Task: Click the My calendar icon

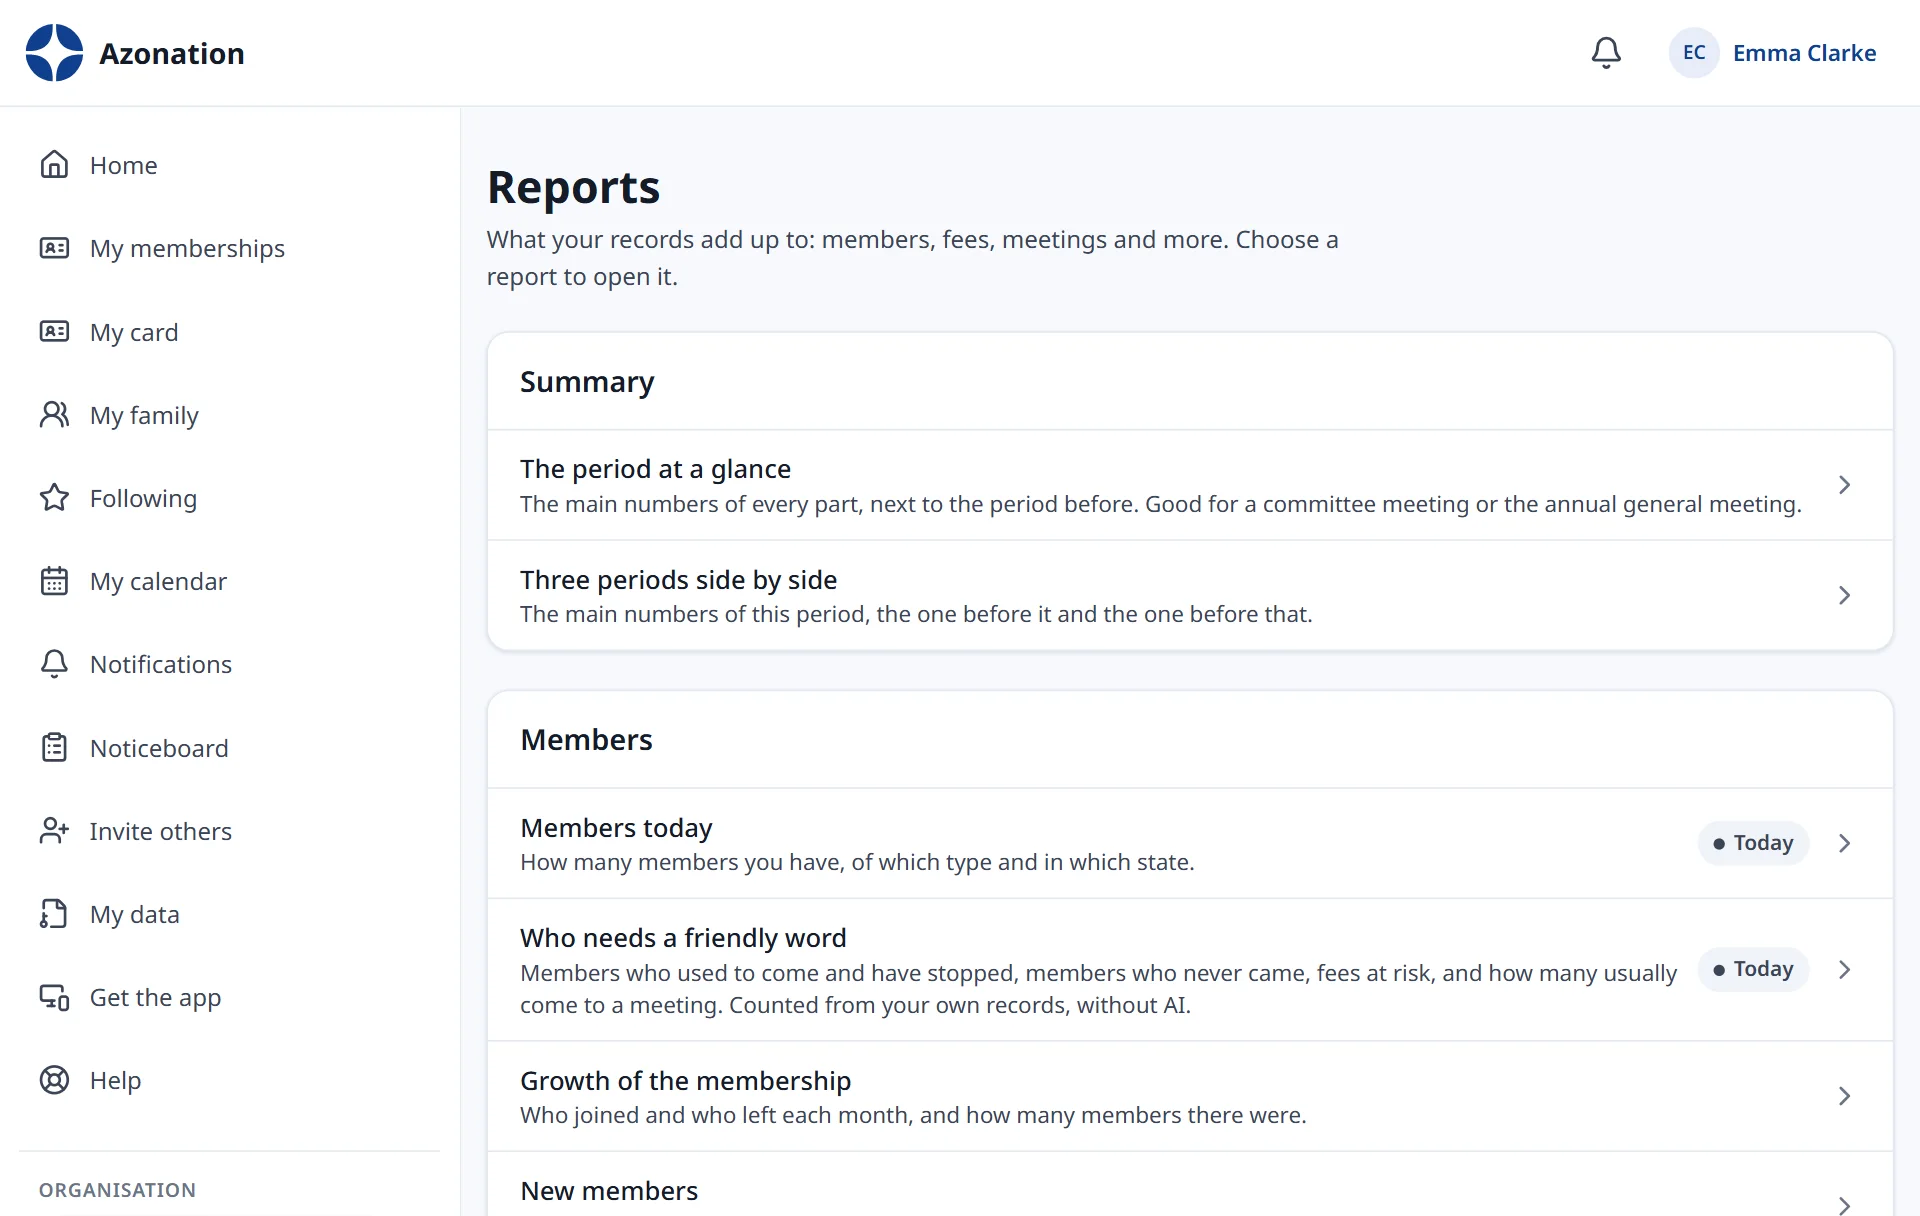Action: coord(54,581)
